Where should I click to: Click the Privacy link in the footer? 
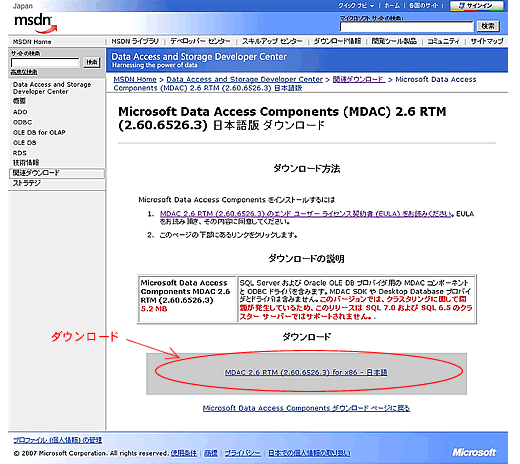[x=242, y=453]
